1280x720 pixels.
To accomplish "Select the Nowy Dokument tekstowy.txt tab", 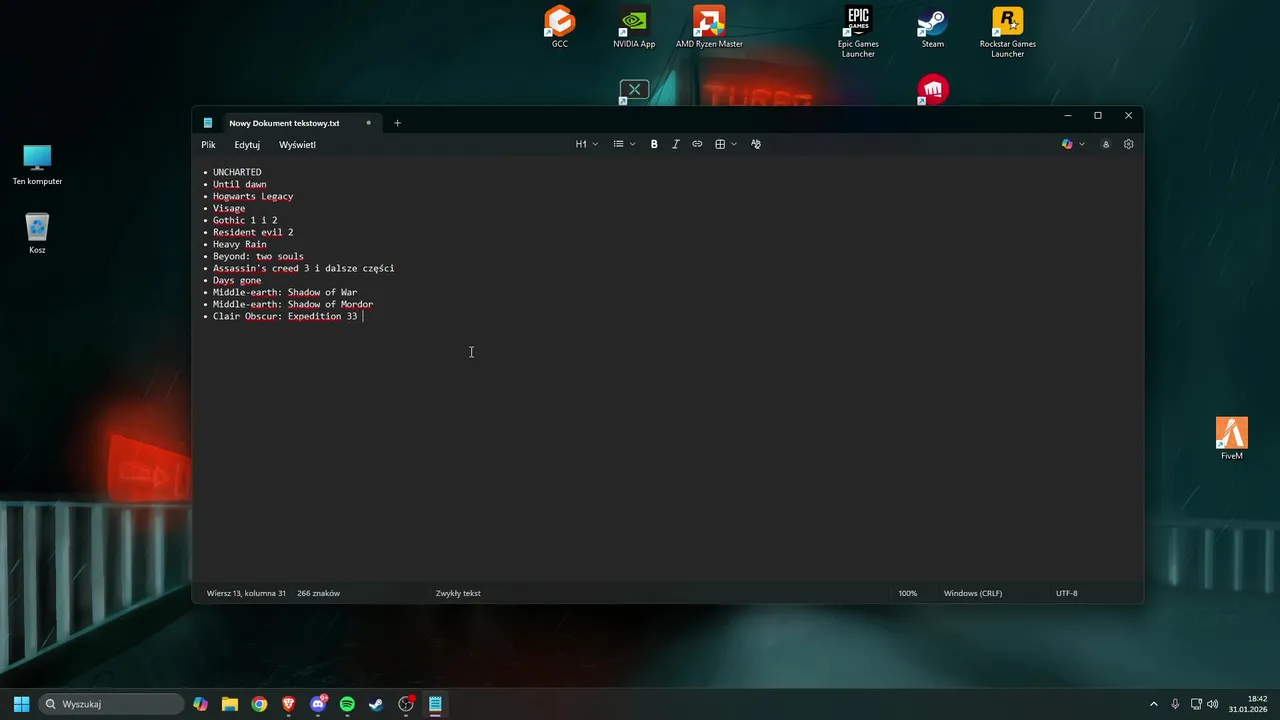I will (x=284, y=123).
